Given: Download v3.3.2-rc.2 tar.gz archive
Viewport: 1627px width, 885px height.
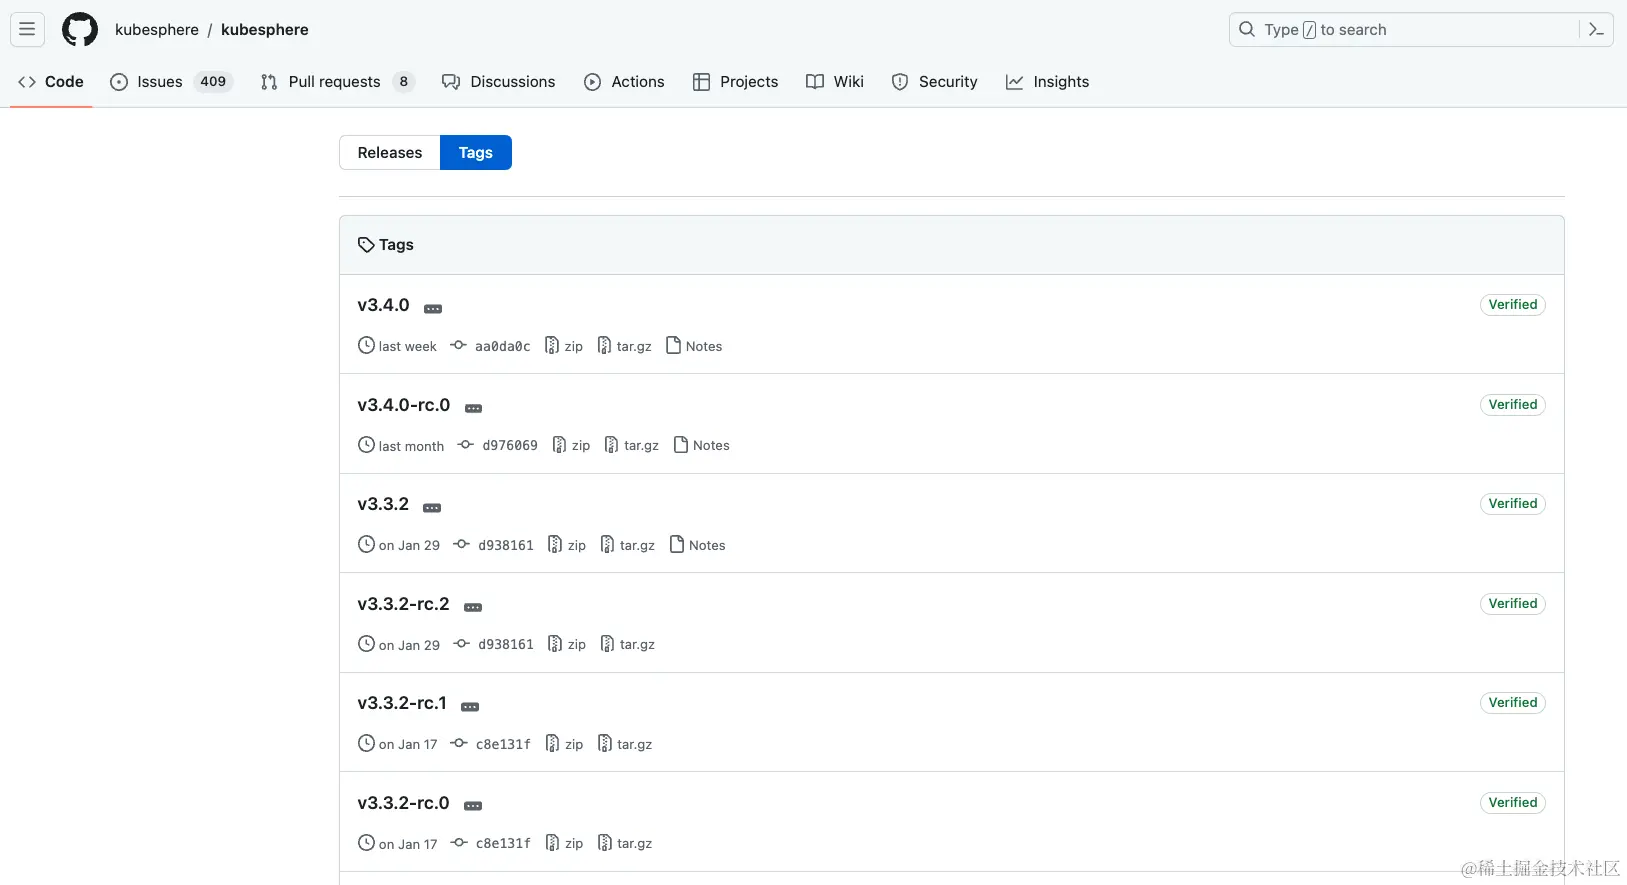Looking at the screenshot, I should [627, 645].
